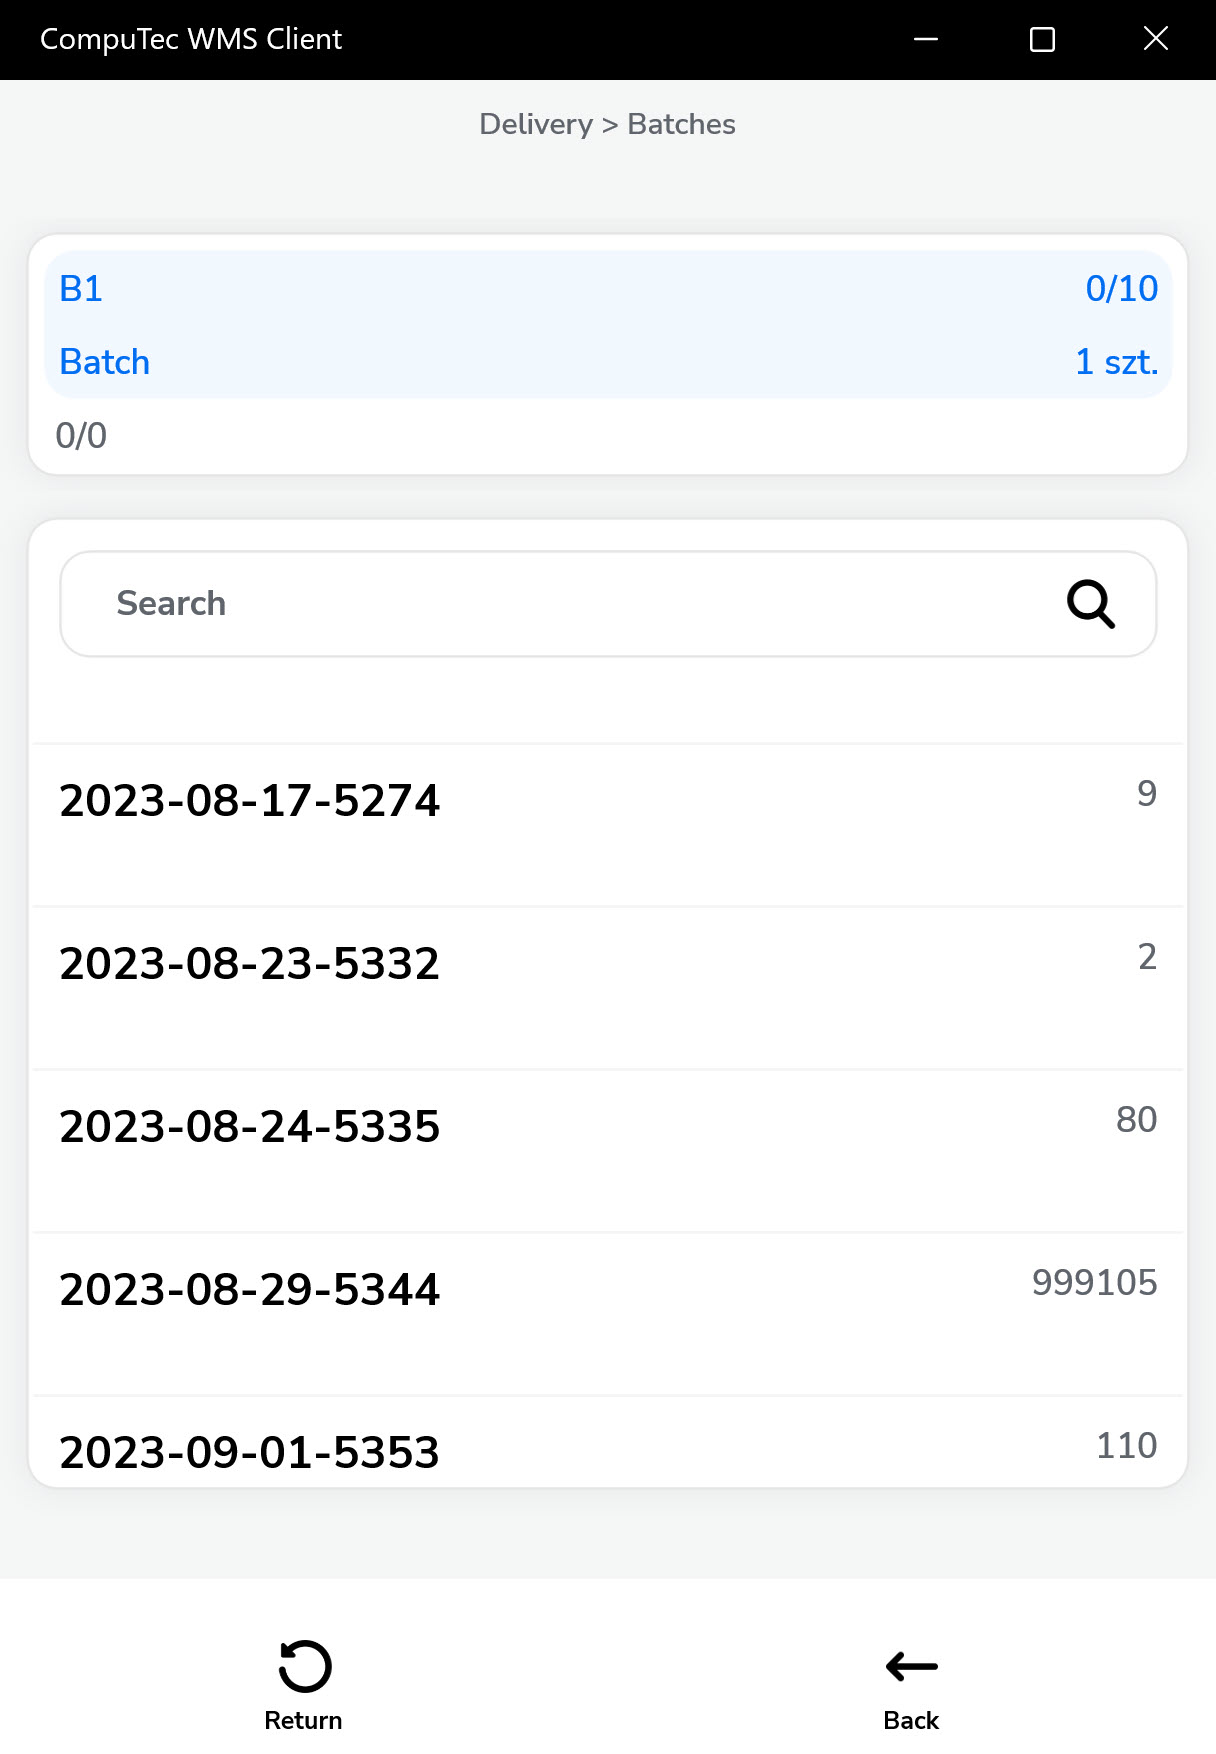
Task: Click the Back left-arrow icon
Action: pyautogui.click(x=911, y=1666)
